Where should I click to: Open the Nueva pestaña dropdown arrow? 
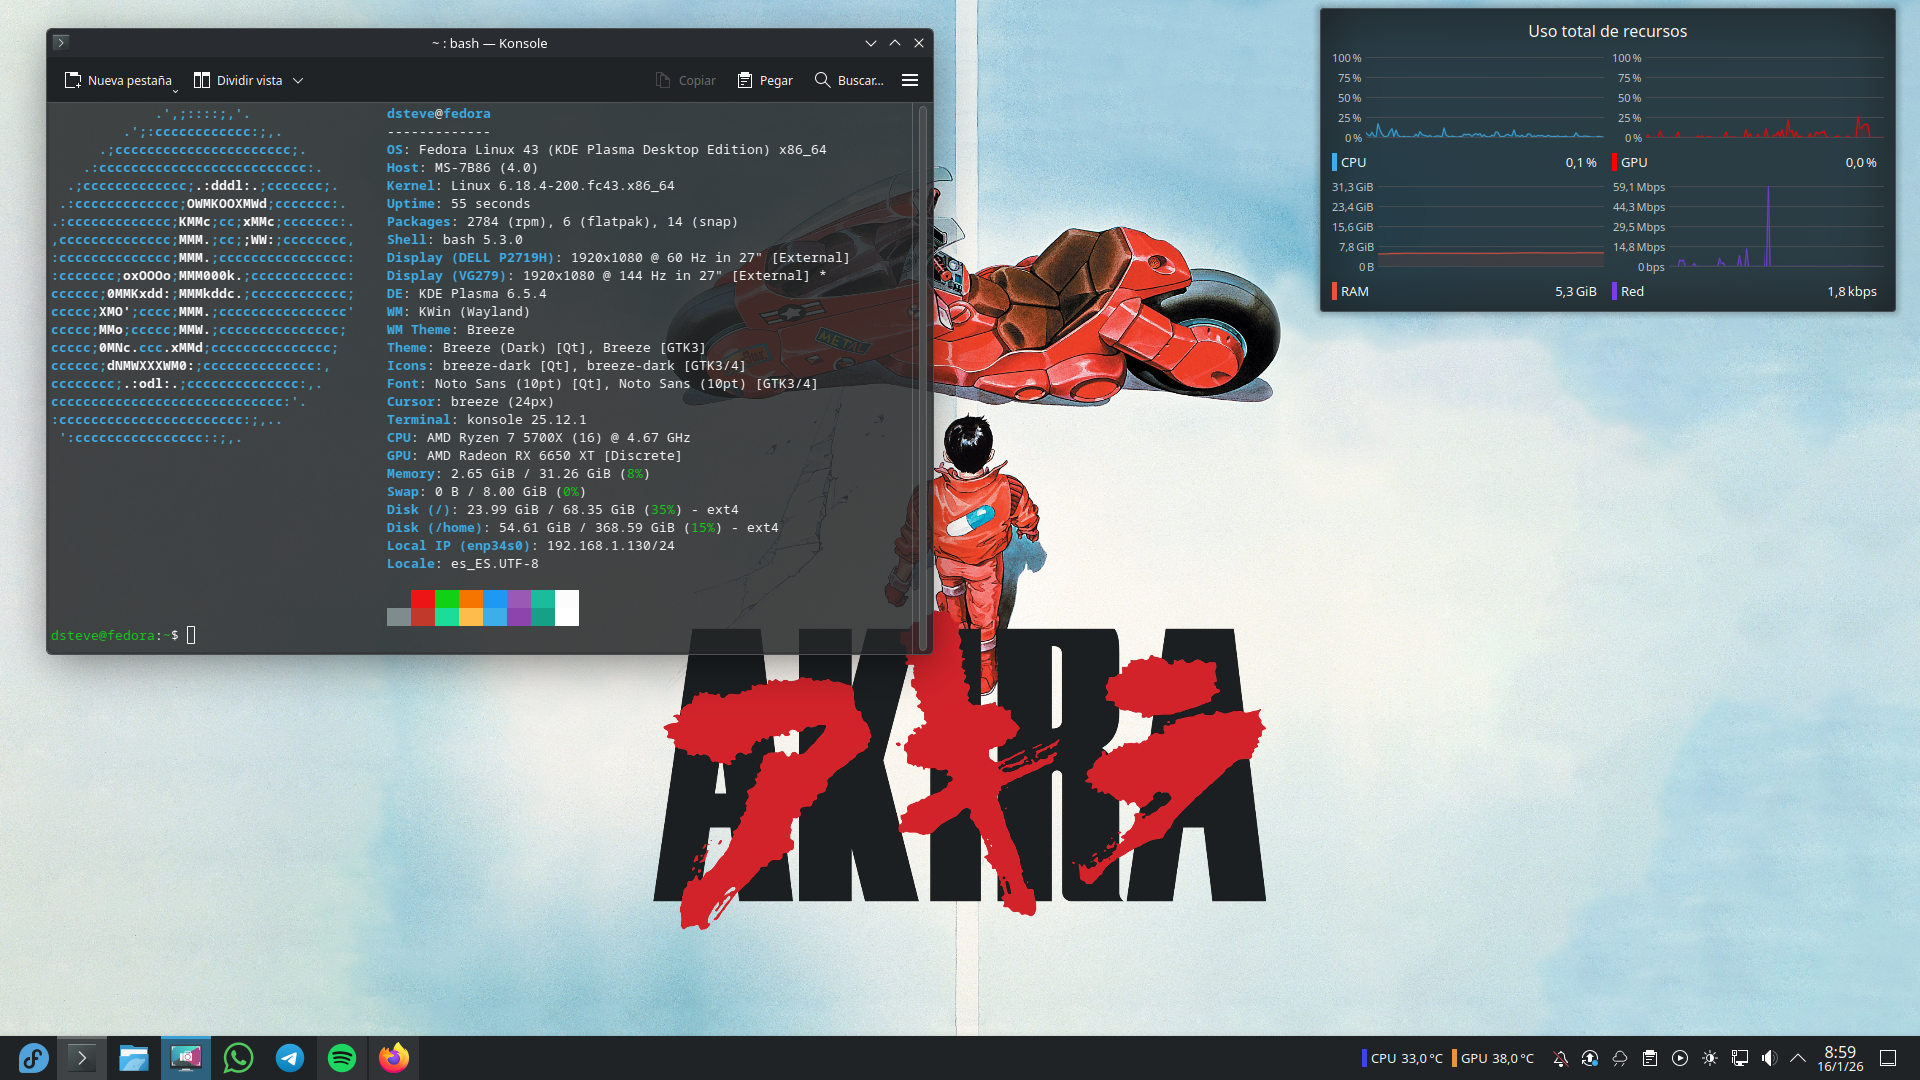click(175, 90)
